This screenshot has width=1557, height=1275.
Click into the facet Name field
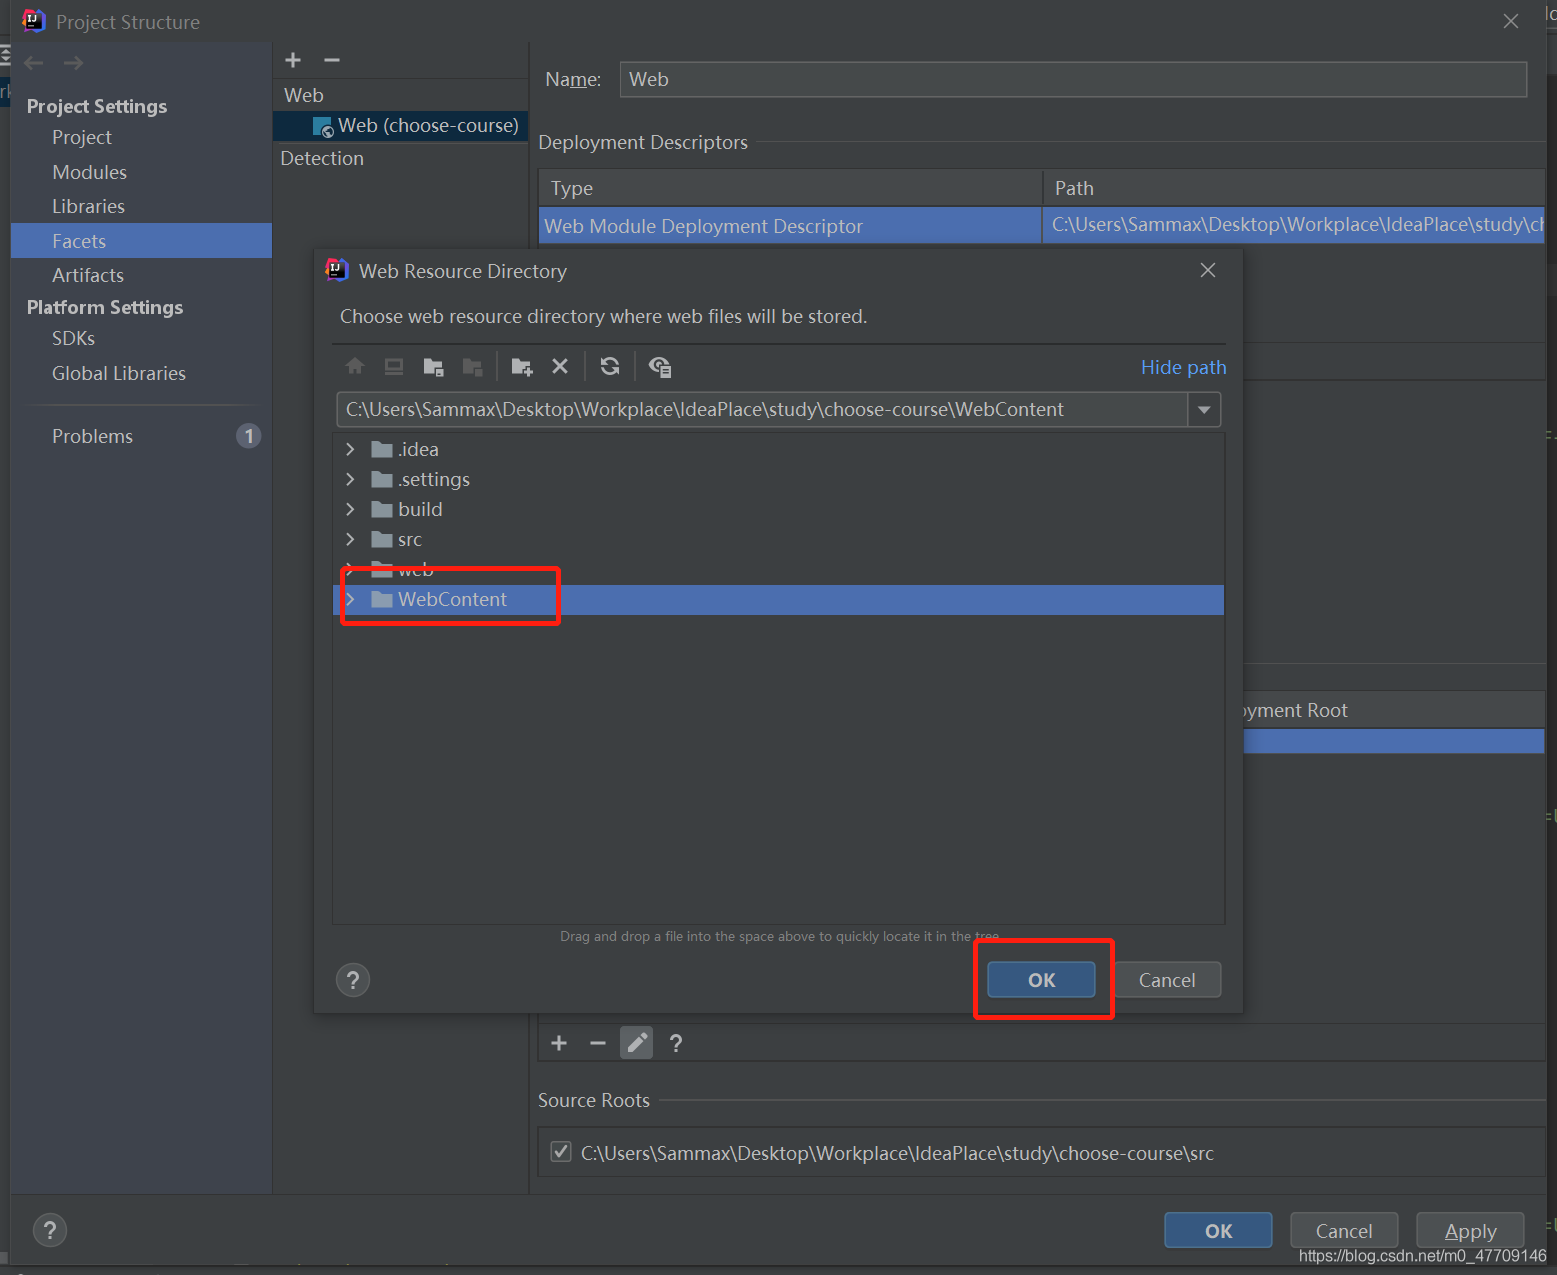[1072, 79]
